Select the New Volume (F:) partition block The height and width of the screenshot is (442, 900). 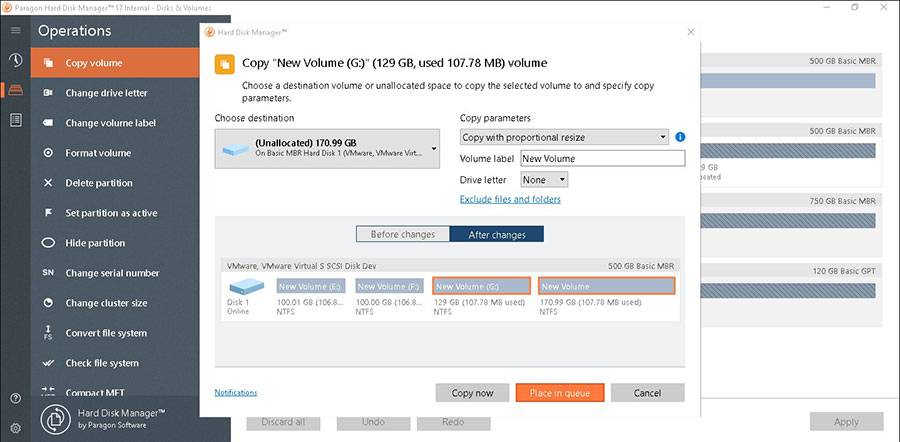pyautogui.click(x=390, y=286)
